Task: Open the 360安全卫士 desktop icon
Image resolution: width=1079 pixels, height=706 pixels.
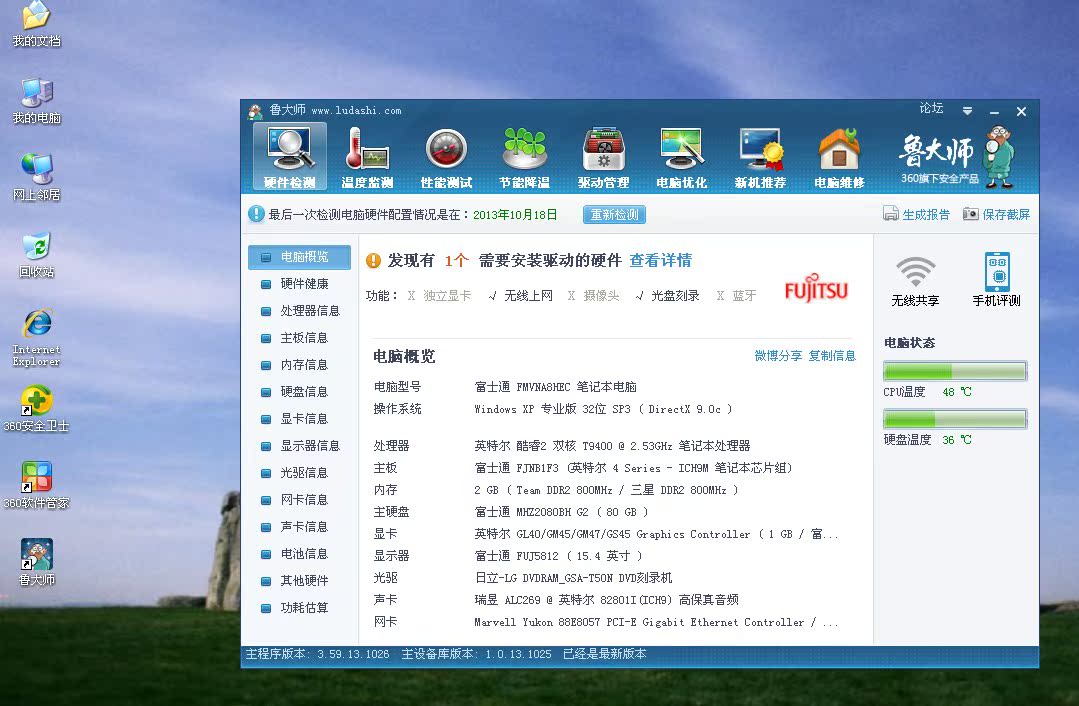Action: [36, 409]
